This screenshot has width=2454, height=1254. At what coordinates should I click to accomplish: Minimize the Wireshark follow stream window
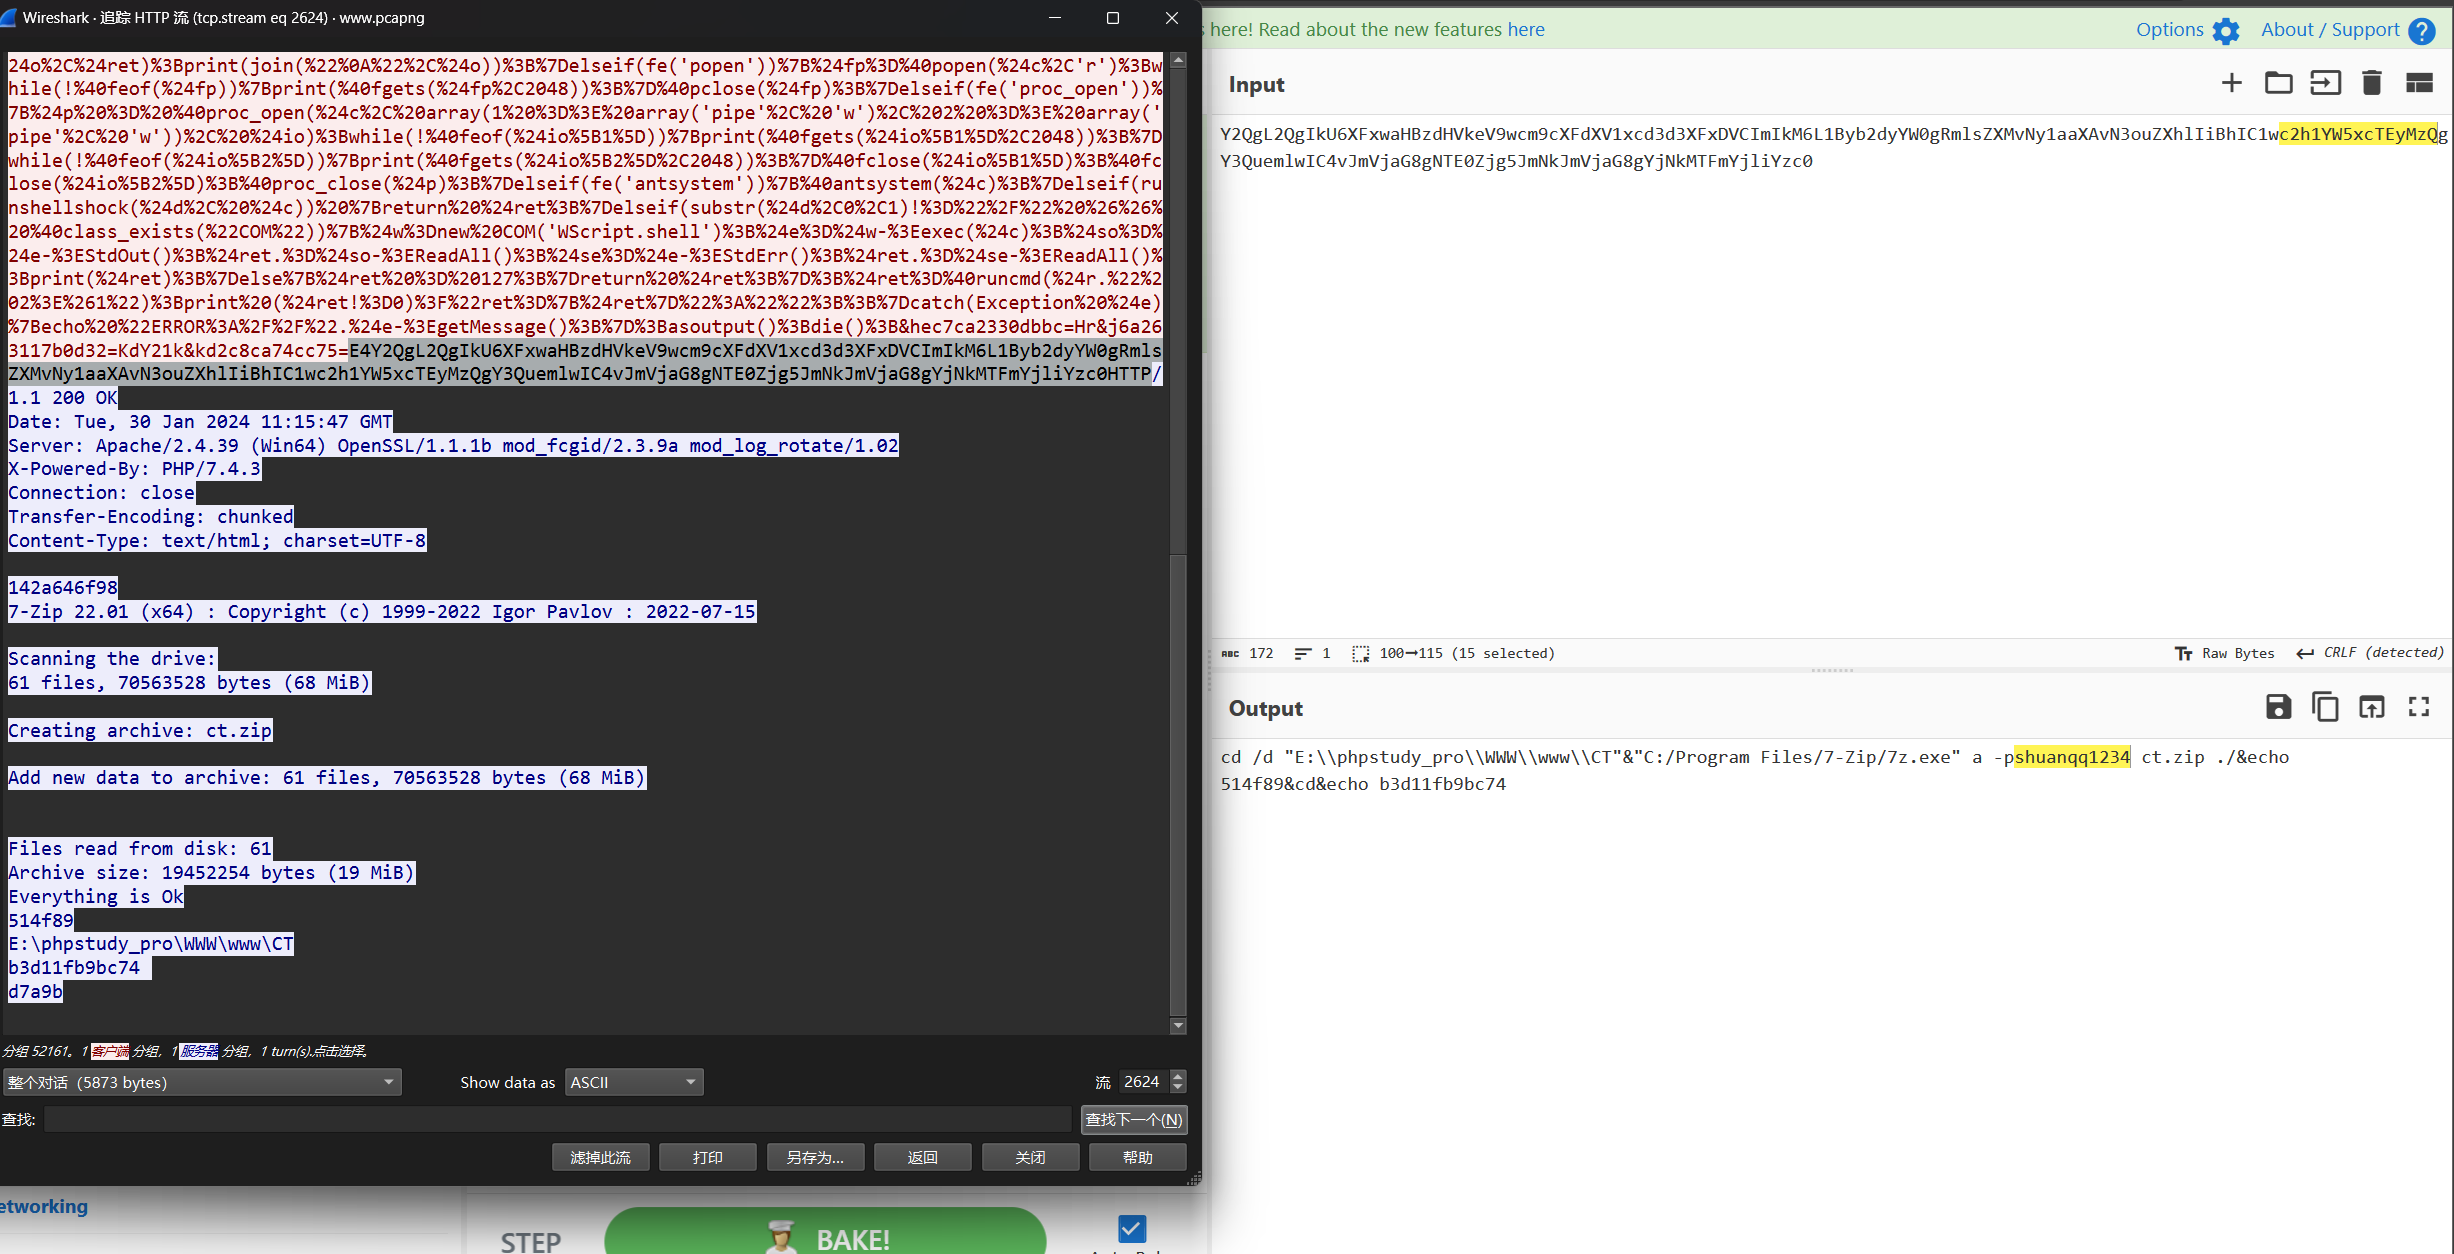point(1054,18)
